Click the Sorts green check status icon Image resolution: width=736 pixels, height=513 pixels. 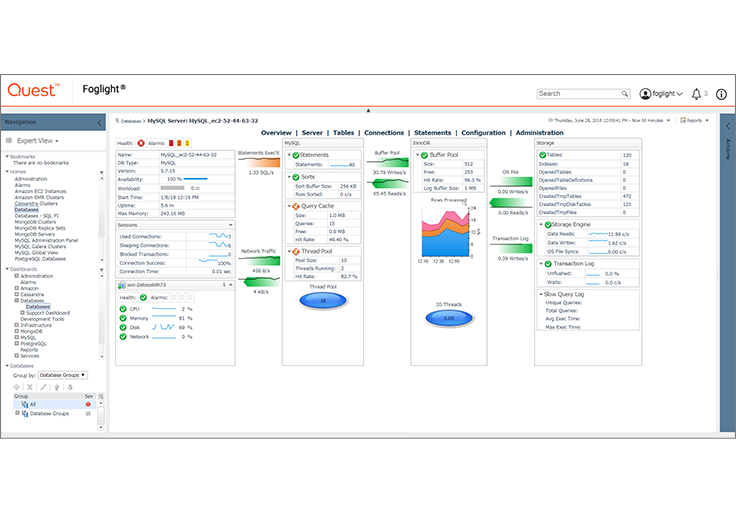(296, 177)
